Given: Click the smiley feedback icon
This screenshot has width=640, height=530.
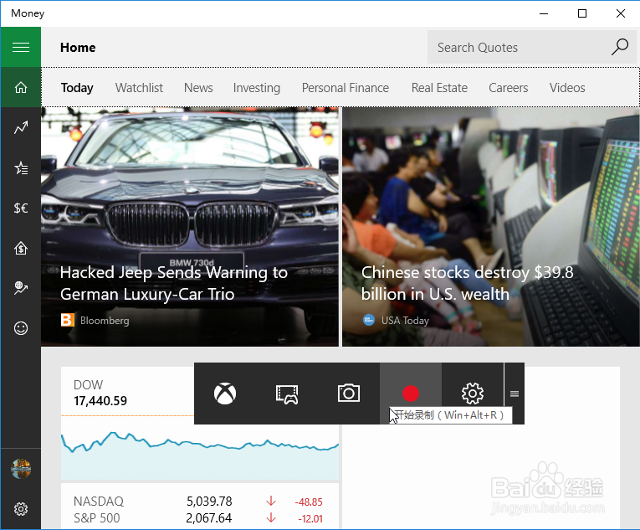Looking at the screenshot, I should [x=21, y=328].
